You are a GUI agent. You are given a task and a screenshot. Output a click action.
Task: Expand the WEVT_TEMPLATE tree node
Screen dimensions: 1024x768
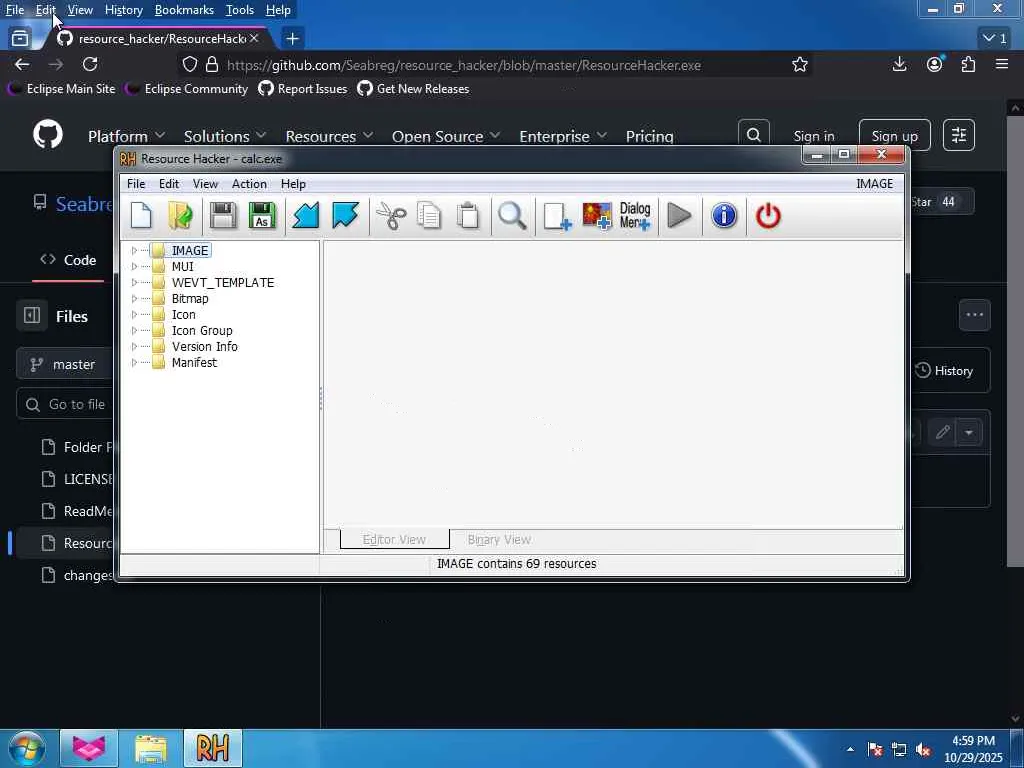click(134, 282)
